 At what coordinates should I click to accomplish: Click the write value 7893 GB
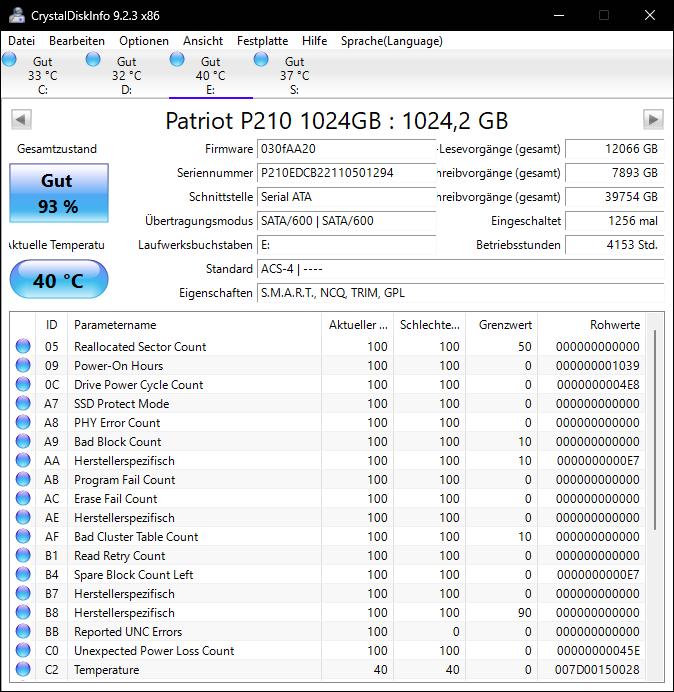tap(614, 173)
